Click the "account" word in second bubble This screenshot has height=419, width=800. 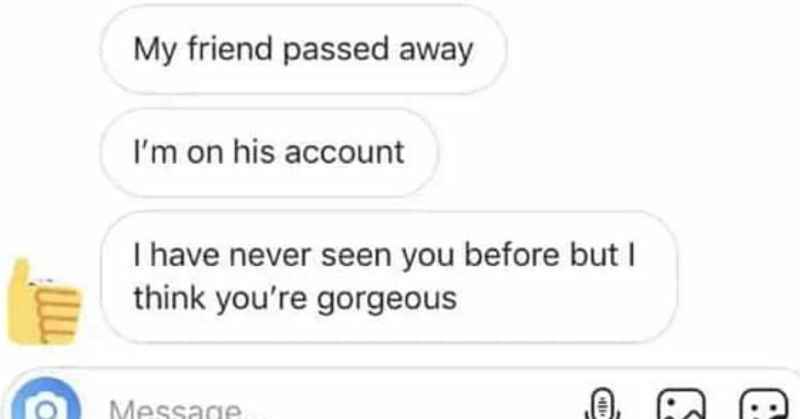(344, 153)
